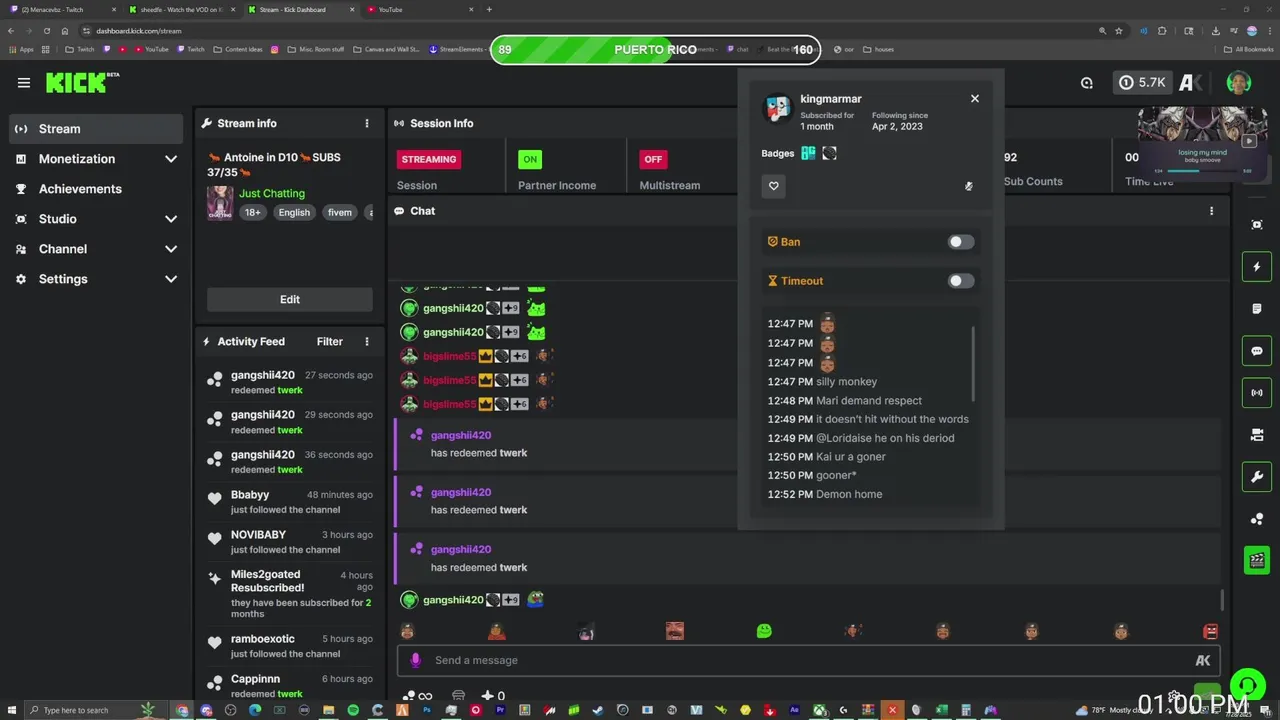Open the AK emote picker in the message box
Viewport: 1280px width, 720px height.
(x=1203, y=660)
